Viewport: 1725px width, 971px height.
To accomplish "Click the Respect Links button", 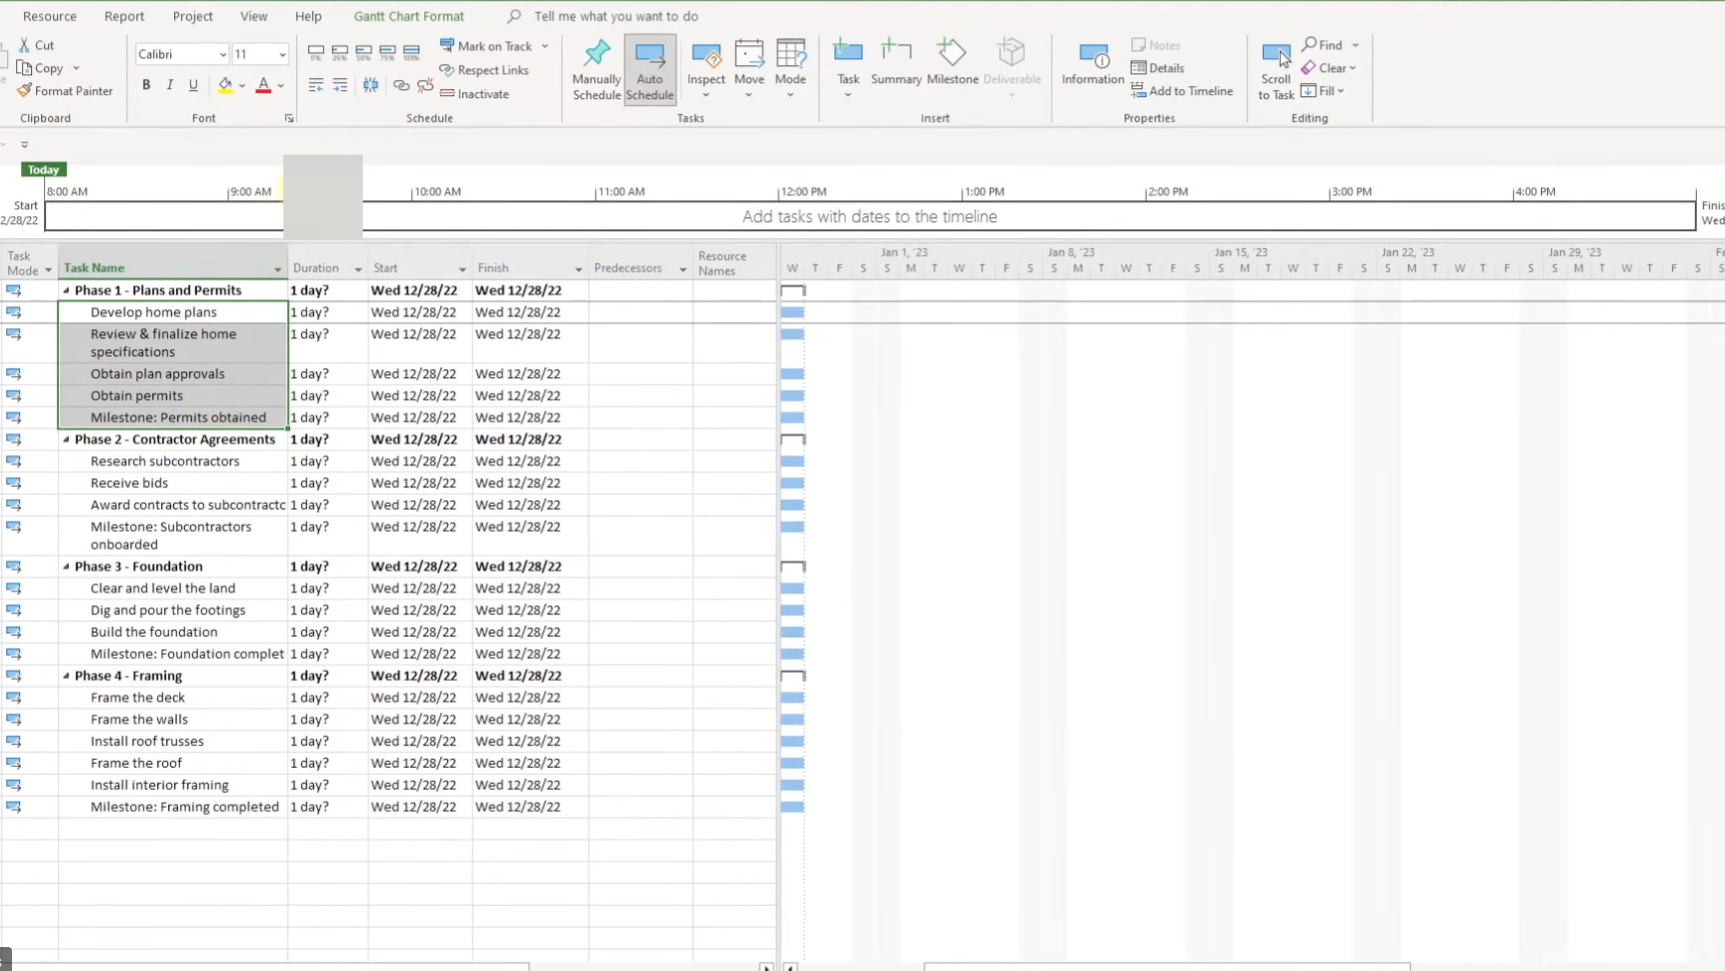I will pos(484,70).
